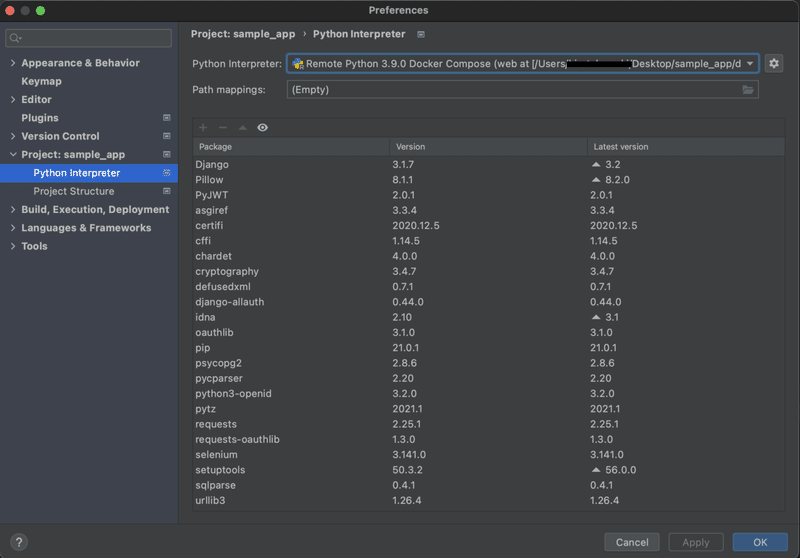Screen dimensions: 800x558
Task: Expand the Appearance & Behavior section
Action: click(12, 63)
